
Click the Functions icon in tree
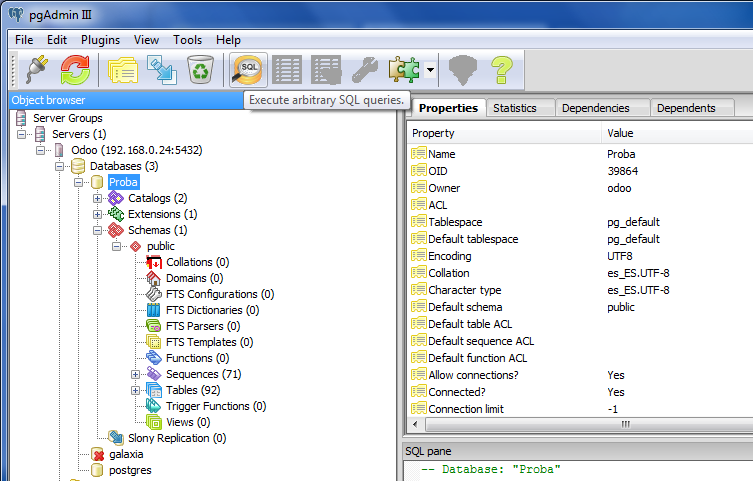154,358
